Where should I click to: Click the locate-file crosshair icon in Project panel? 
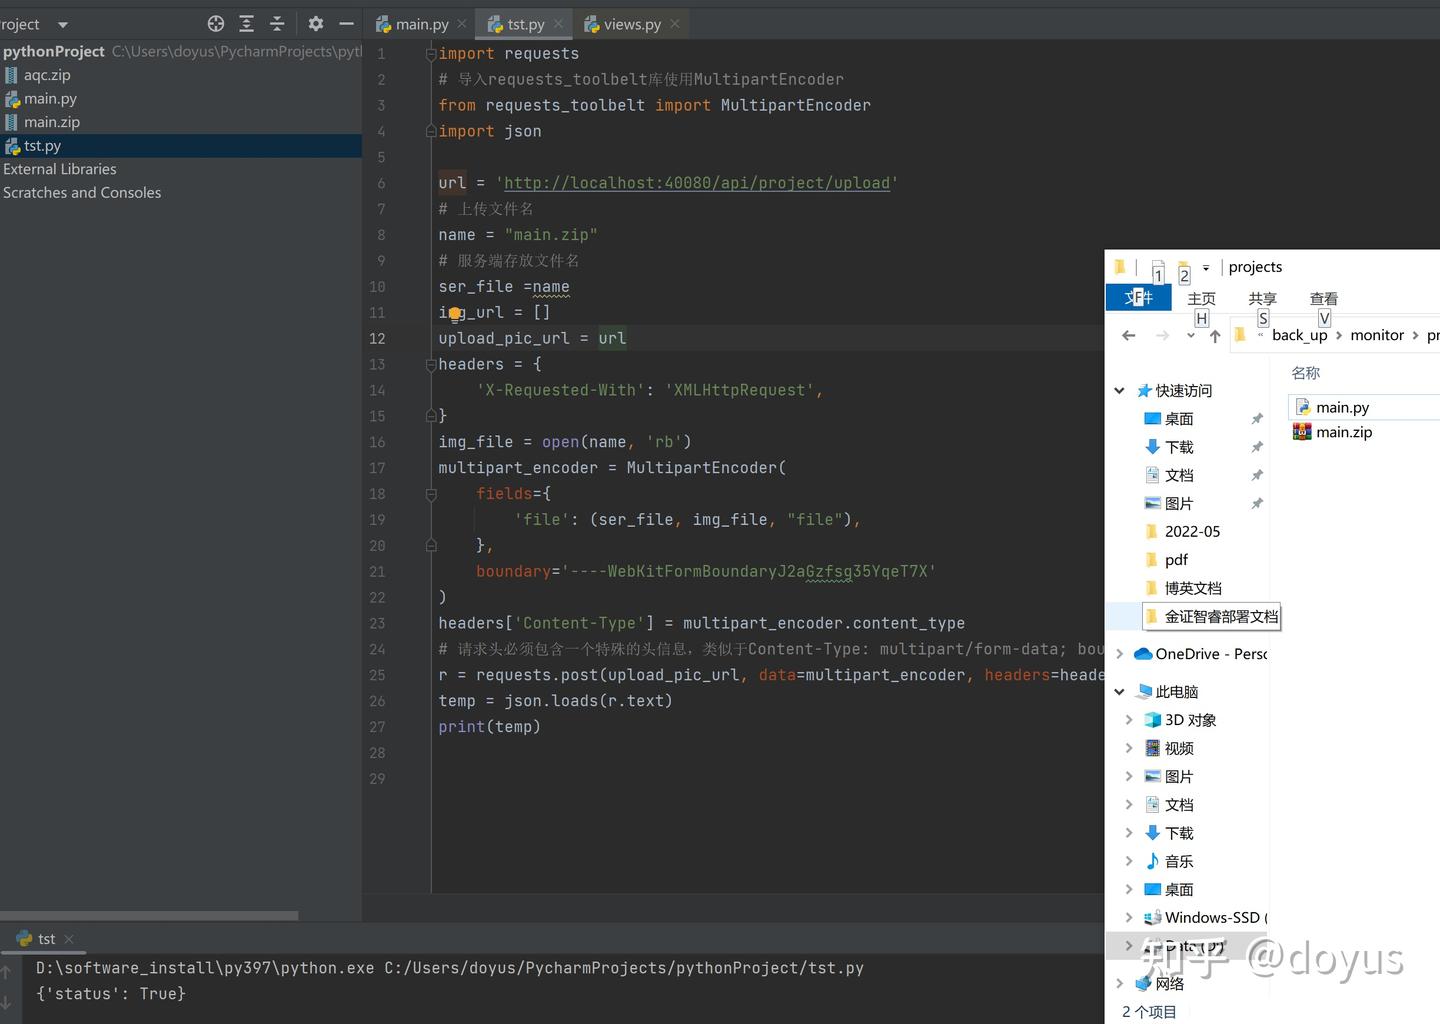(215, 24)
